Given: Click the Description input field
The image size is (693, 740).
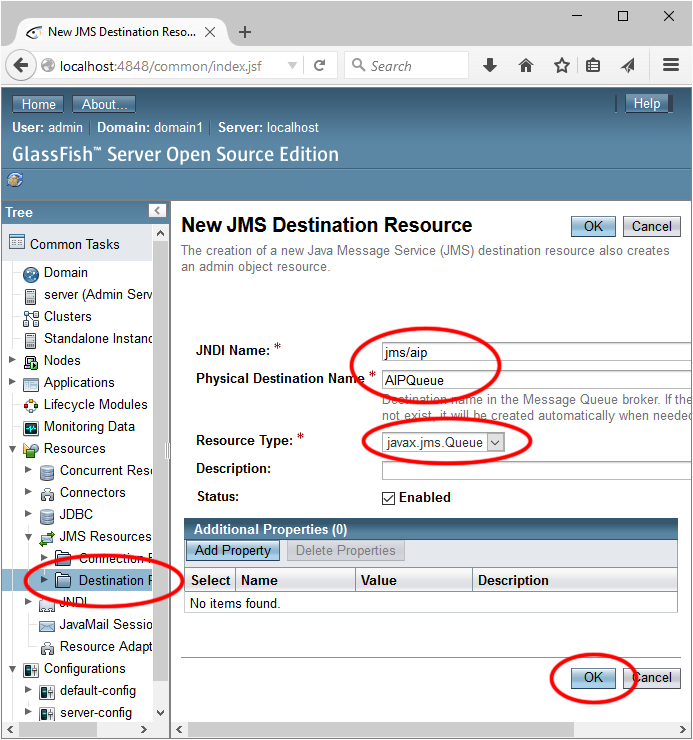Looking at the screenshot, I should pyautogui.click(x=537, y=471).
